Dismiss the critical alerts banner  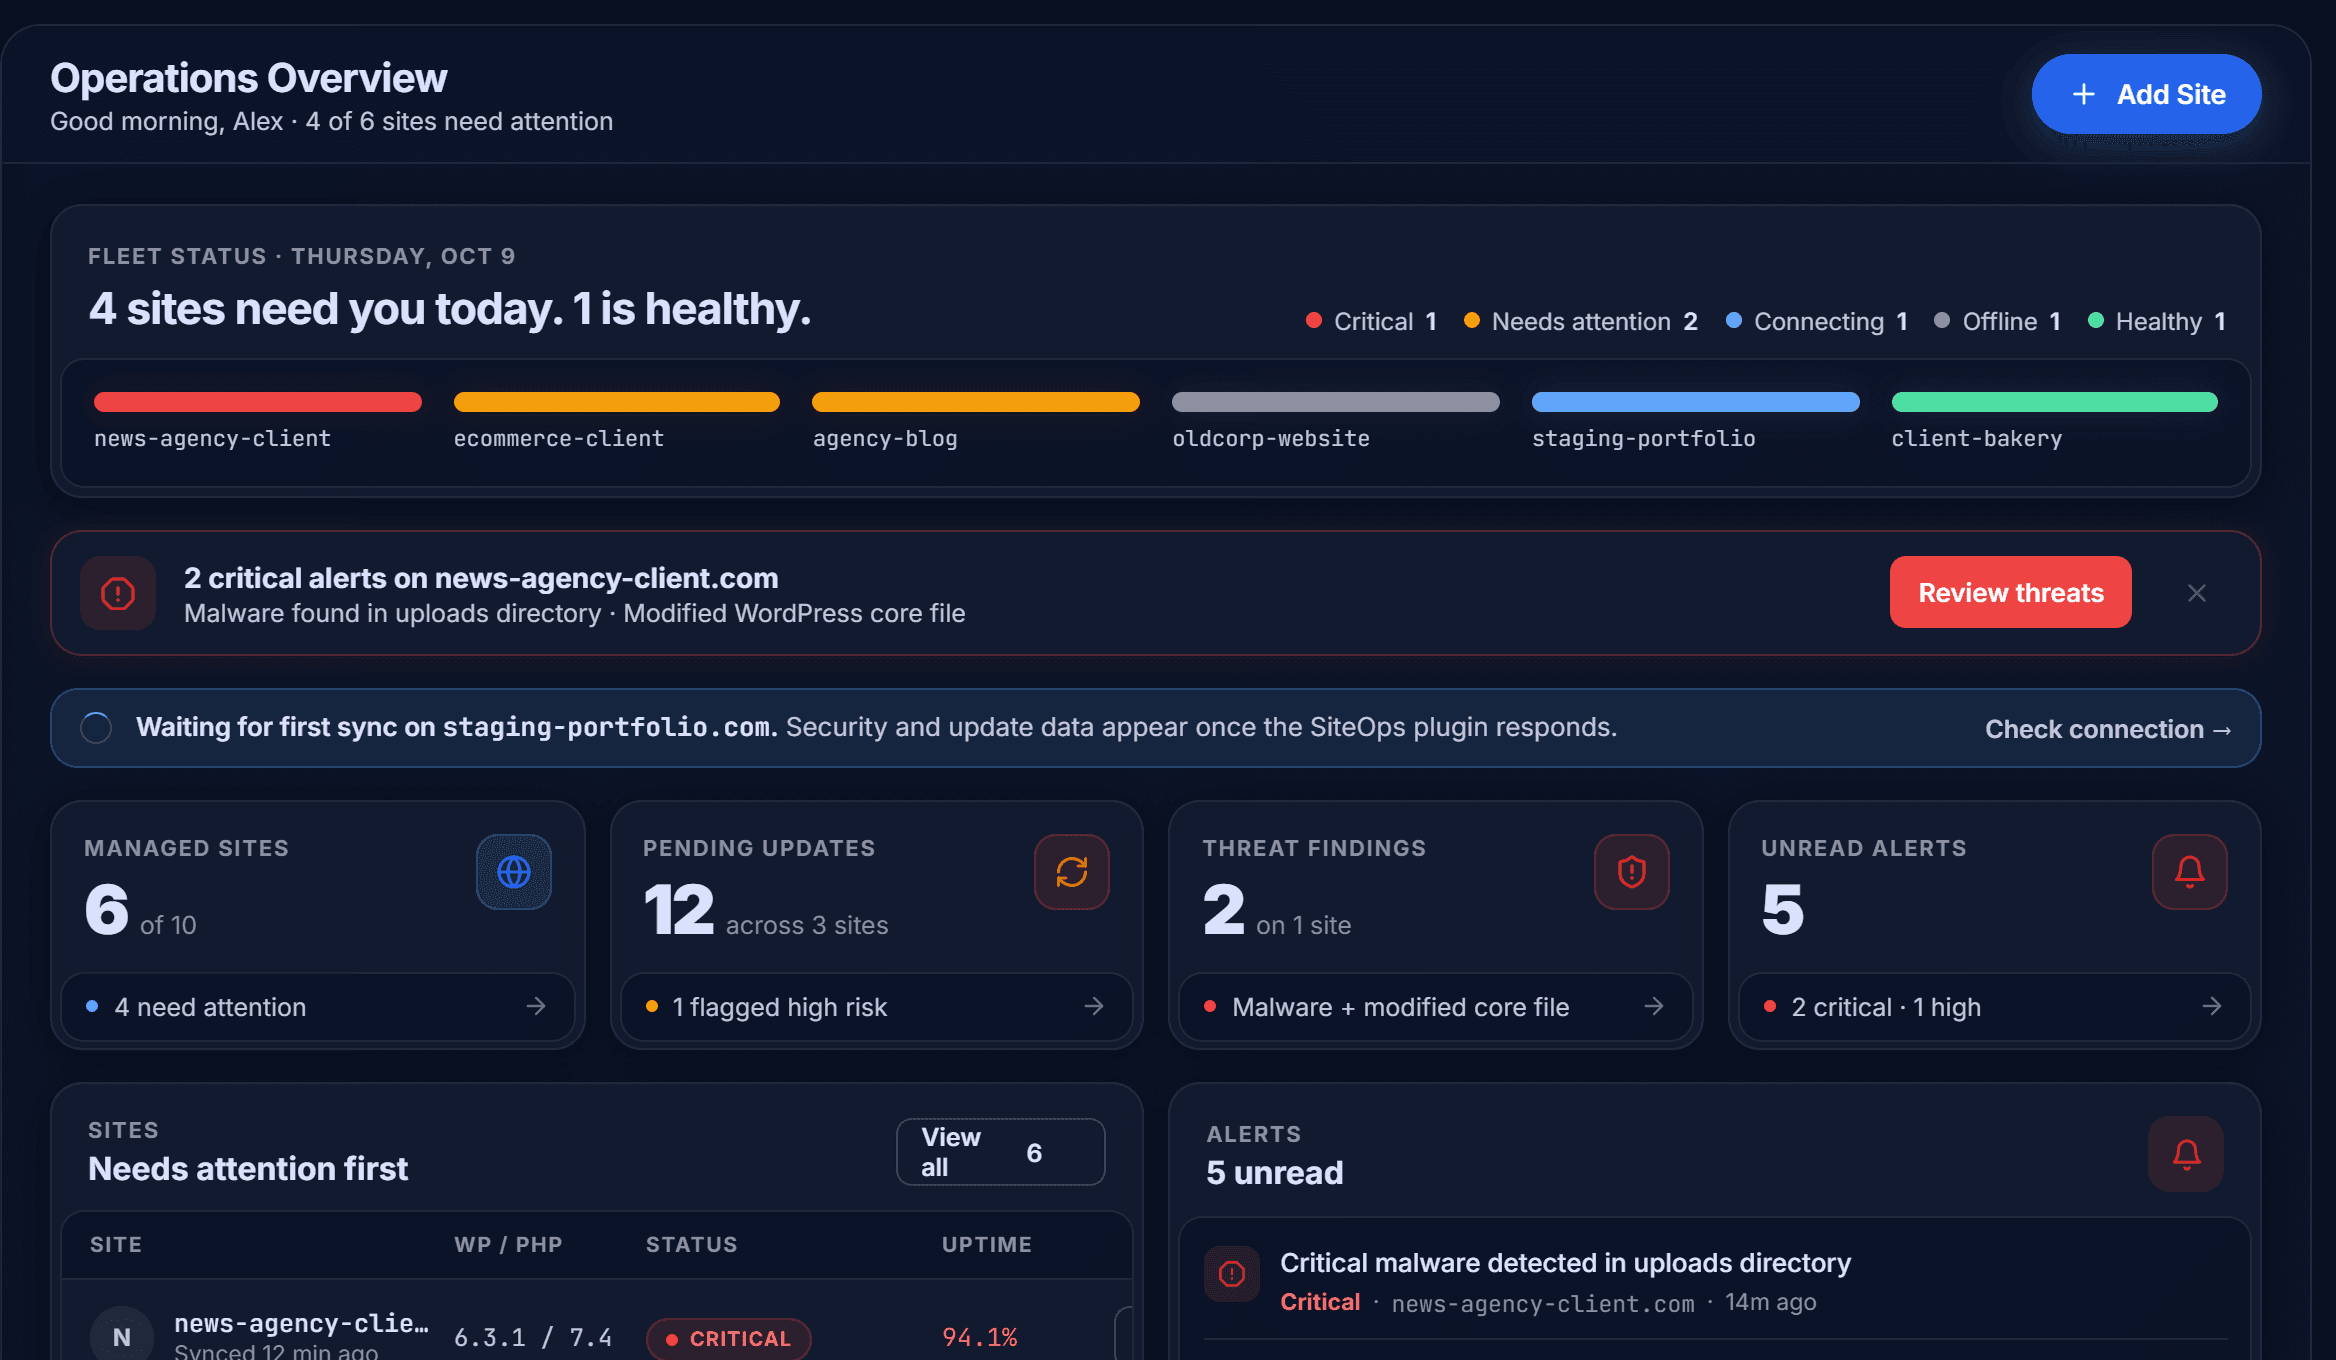pos(2197,593)
